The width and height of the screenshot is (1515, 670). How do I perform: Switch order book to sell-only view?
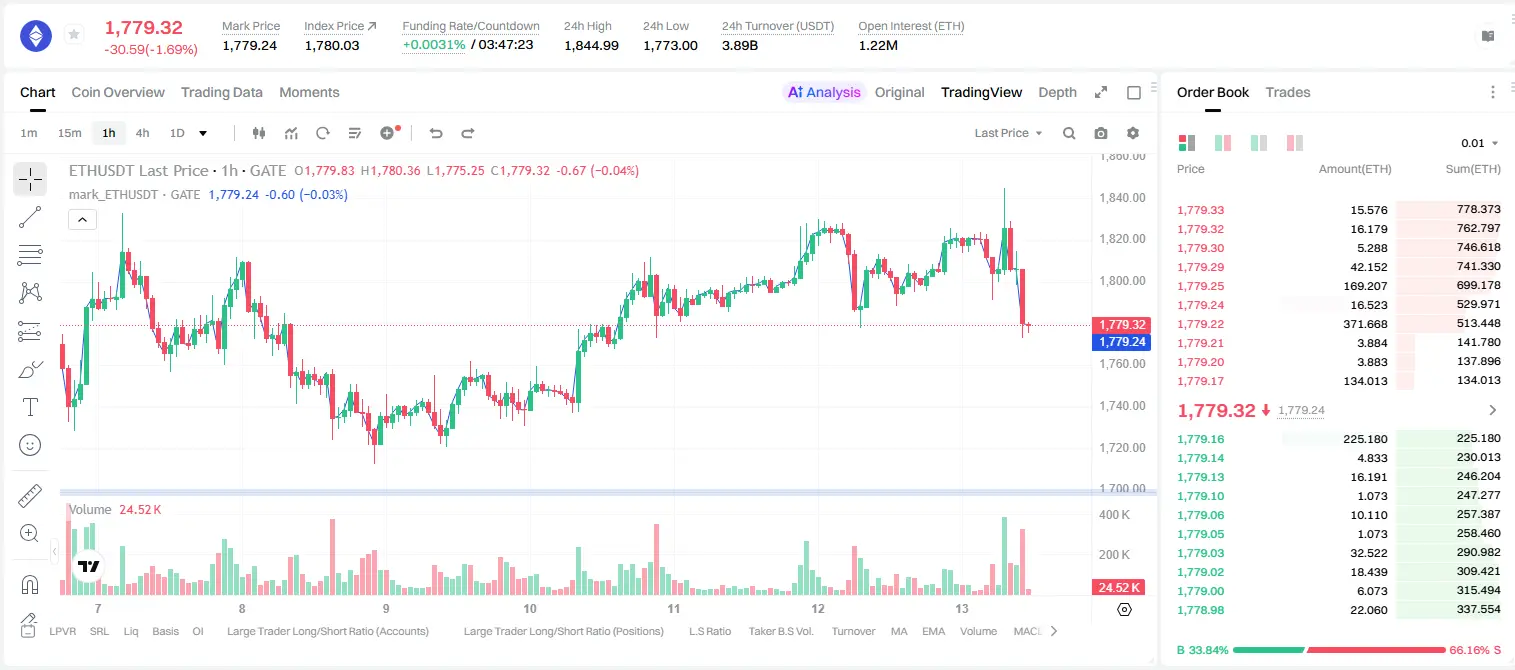1294,143
